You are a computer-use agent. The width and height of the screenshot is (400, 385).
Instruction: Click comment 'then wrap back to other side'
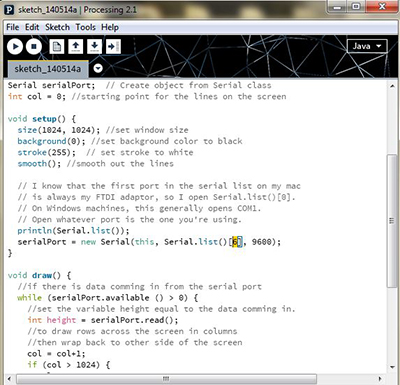pyautogui.click(x=135, y=342)
